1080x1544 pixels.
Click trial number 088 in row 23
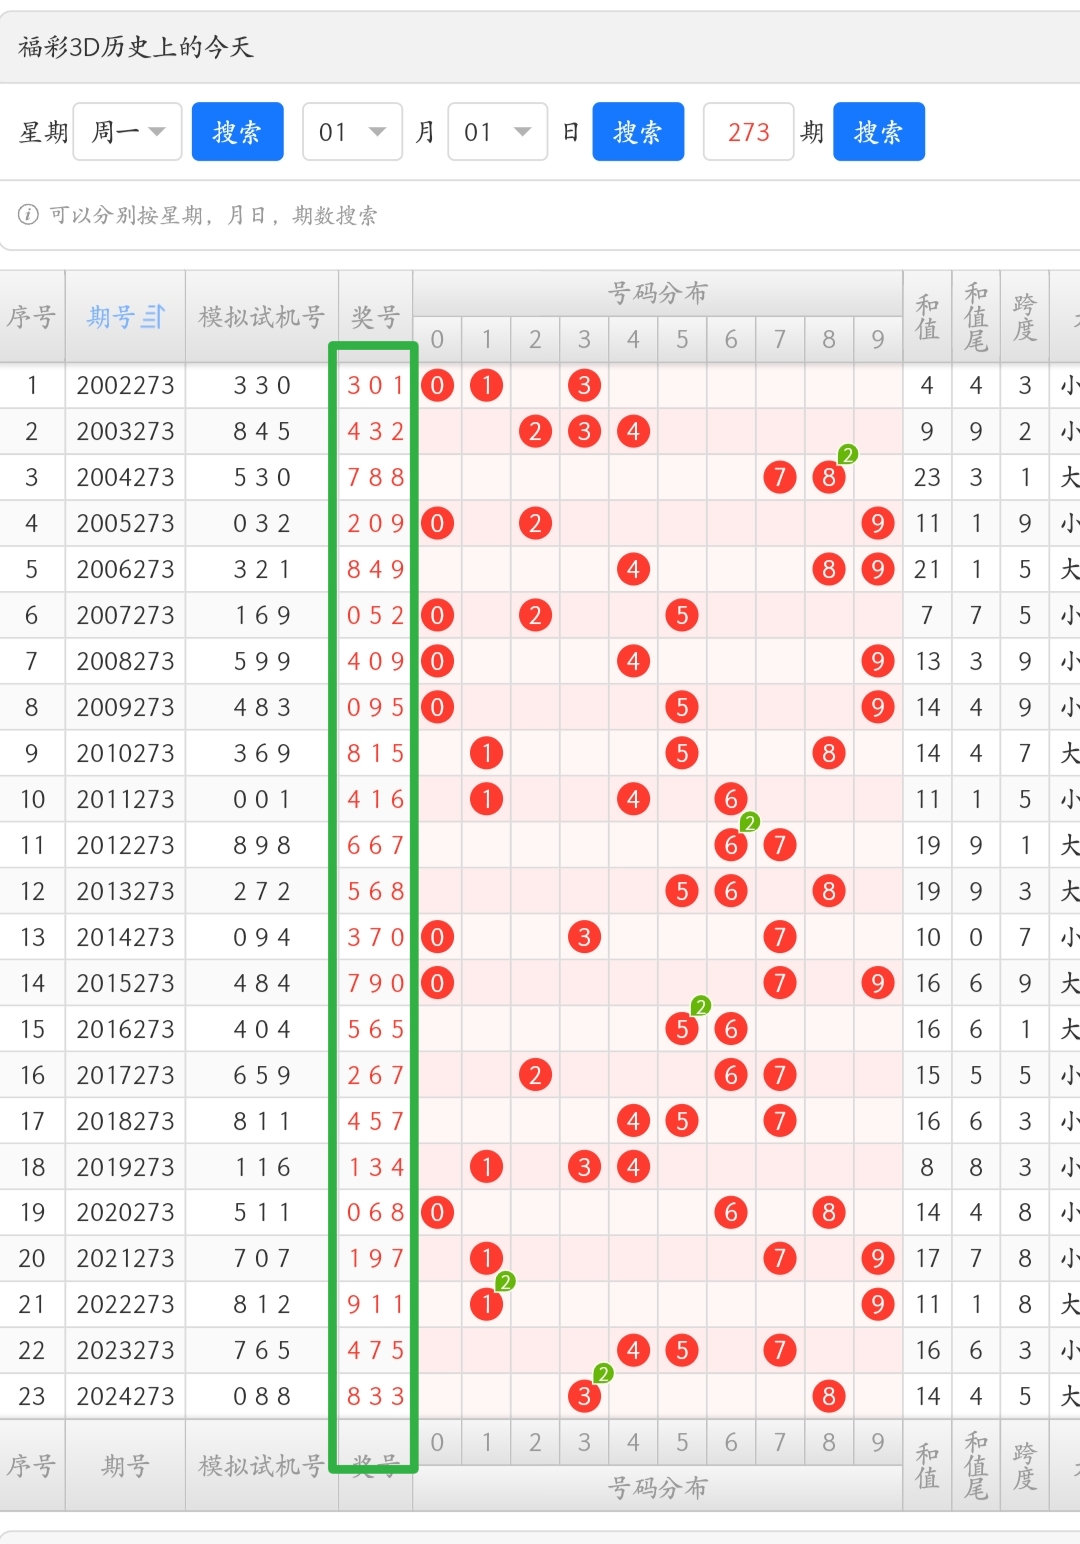(262, 1396)
